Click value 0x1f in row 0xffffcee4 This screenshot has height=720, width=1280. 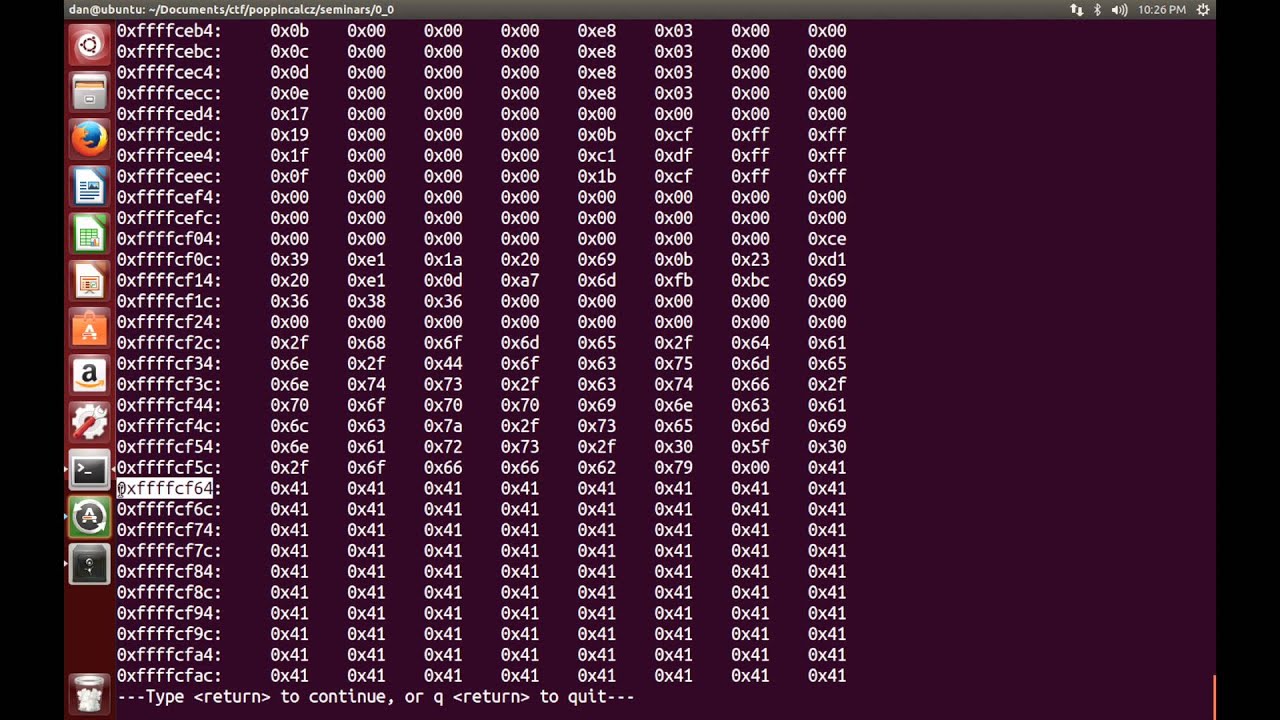tap(289, 156)
